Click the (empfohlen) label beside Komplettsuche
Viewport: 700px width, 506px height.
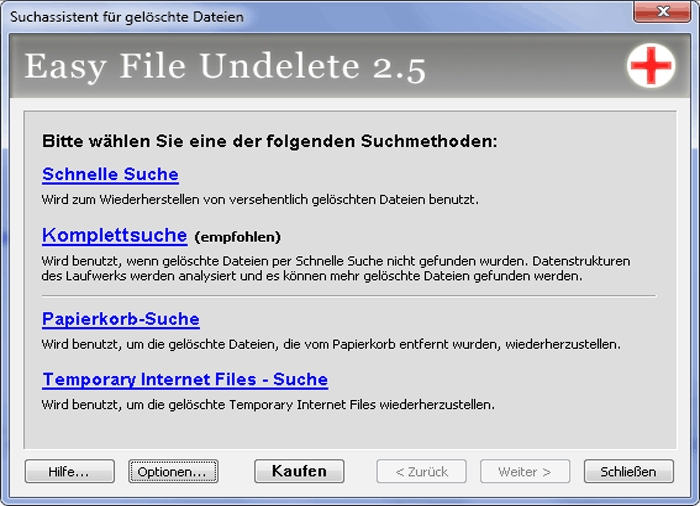(237, 238)
